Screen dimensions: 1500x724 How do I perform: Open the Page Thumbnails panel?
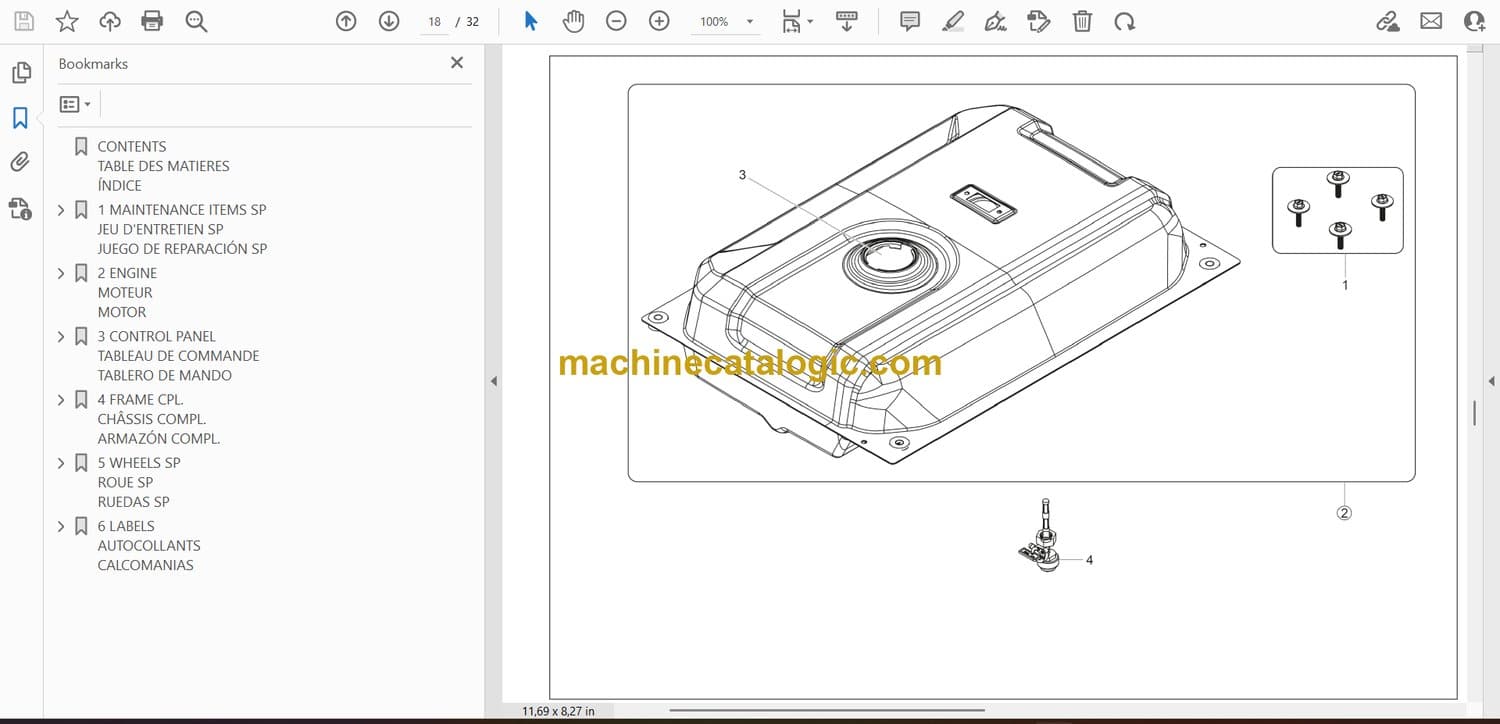pyautogui.click(x=21, y=73)
